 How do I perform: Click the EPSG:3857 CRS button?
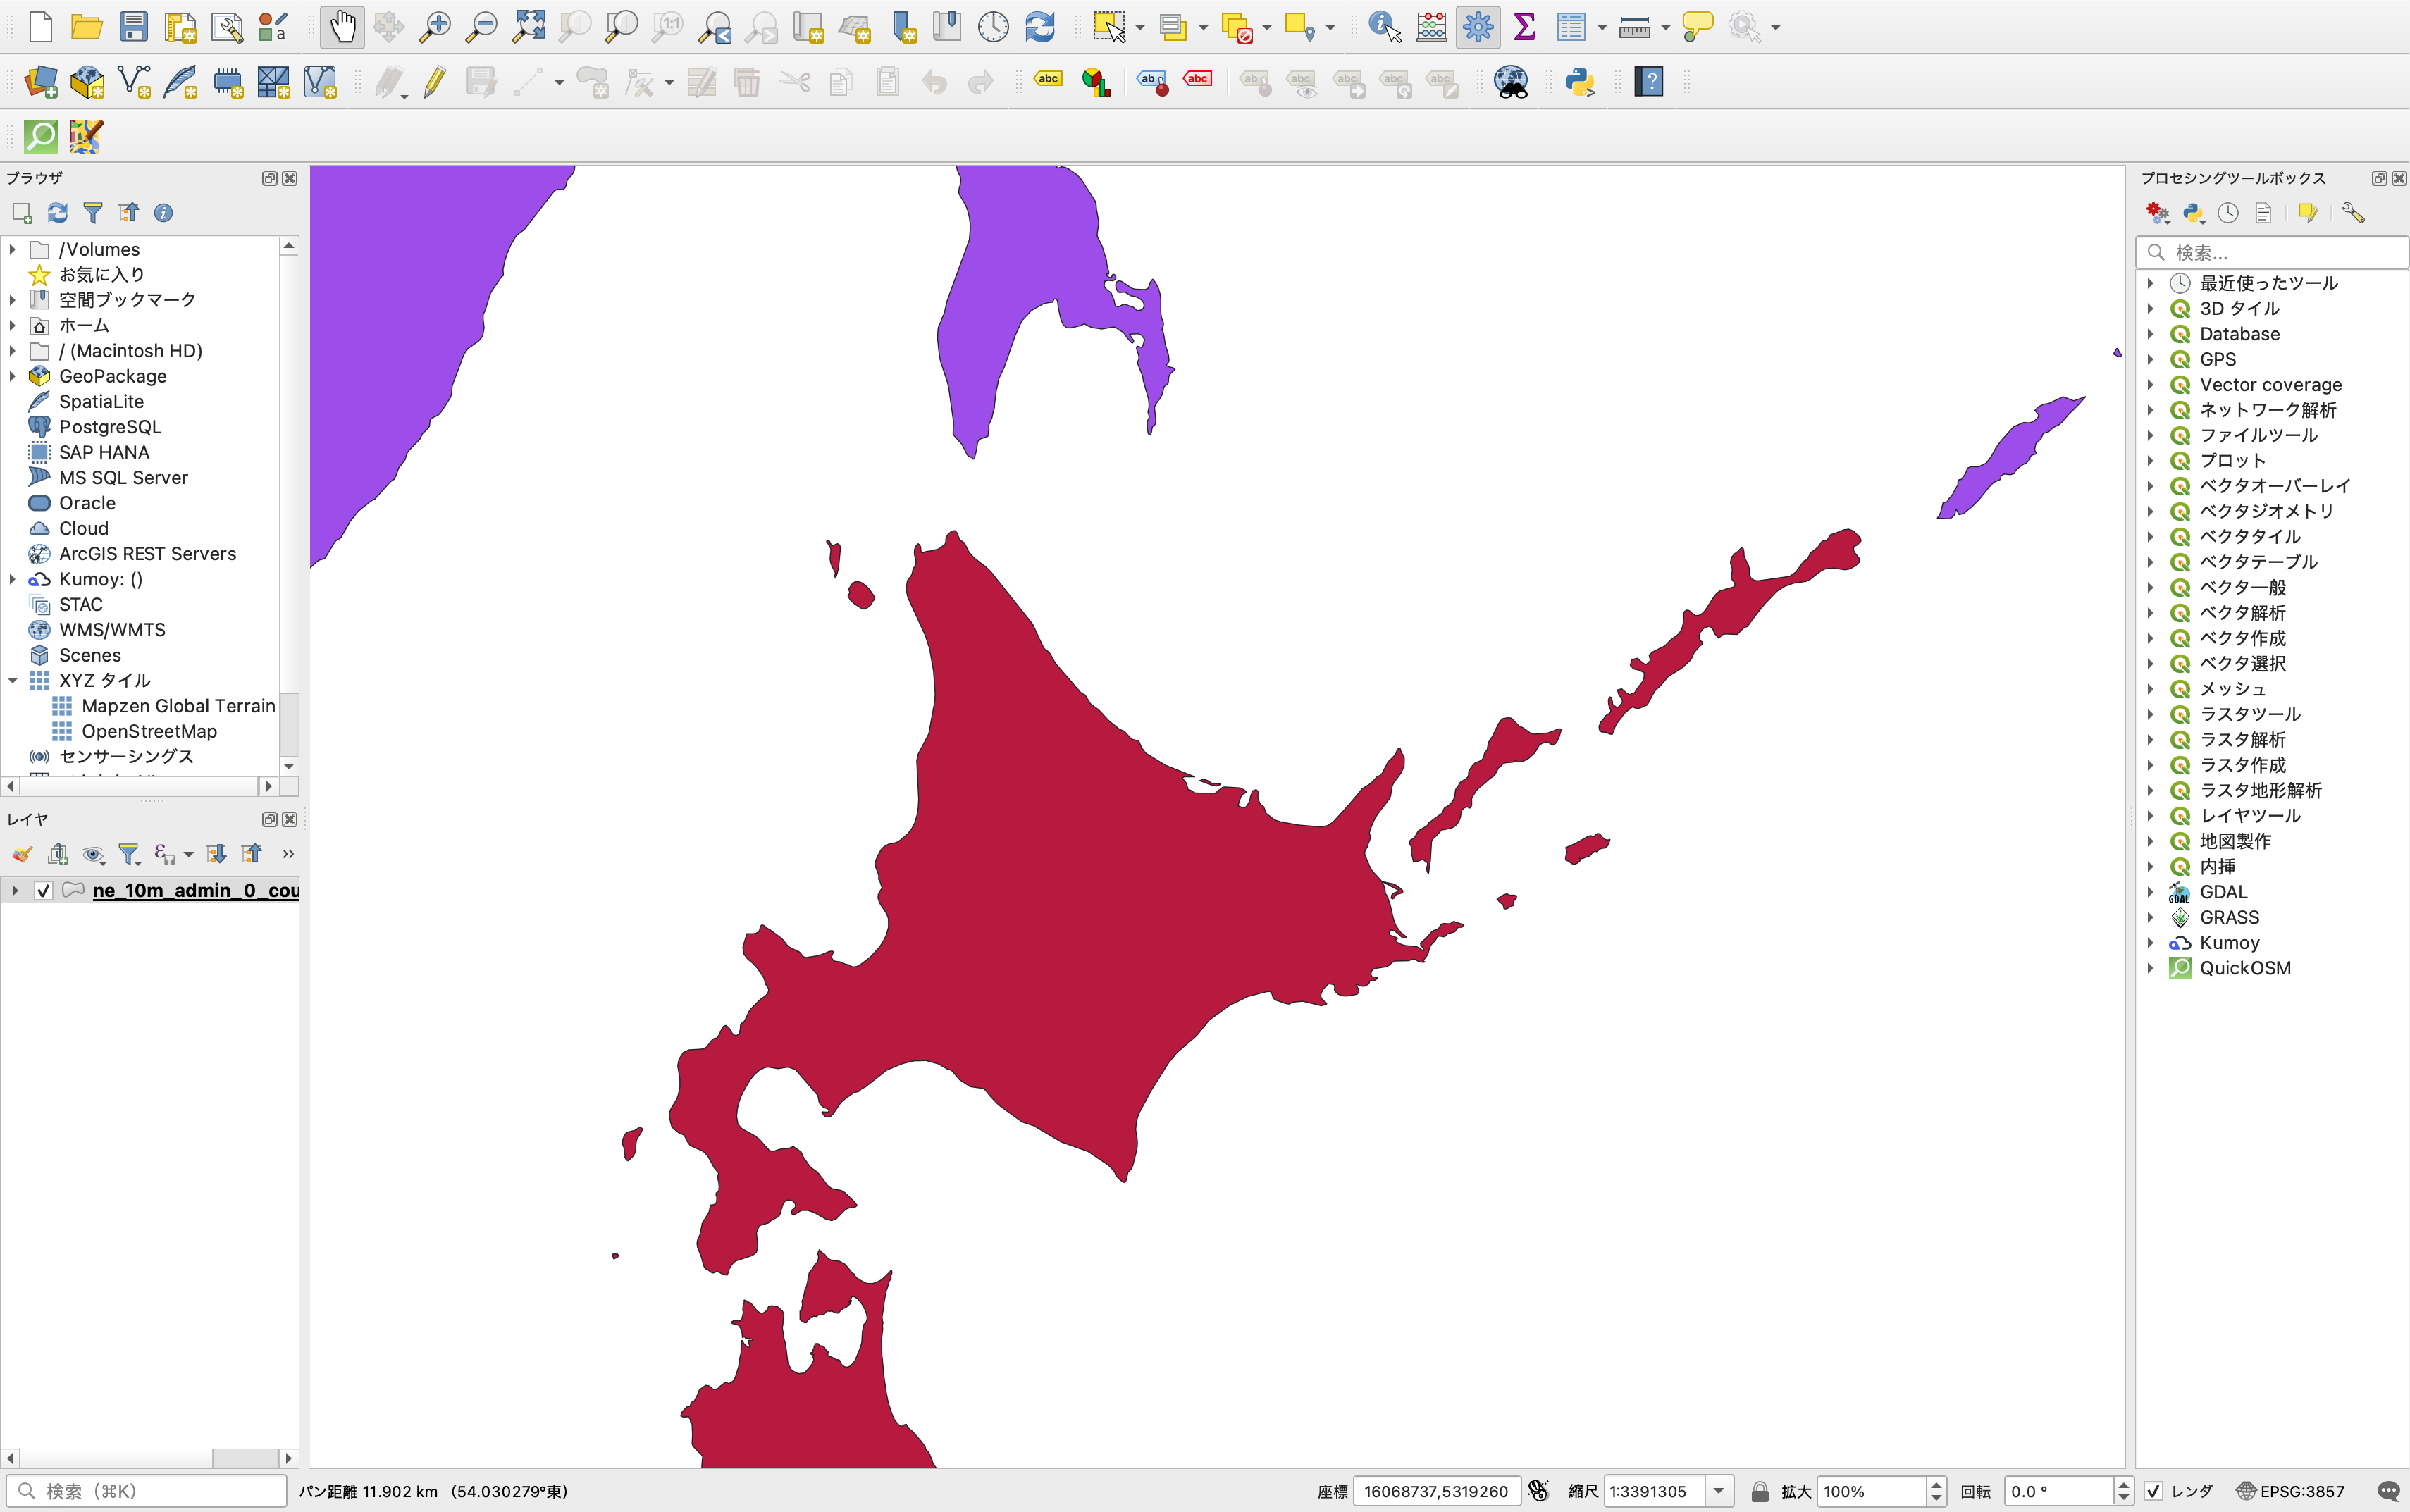click(2291, 1491)
